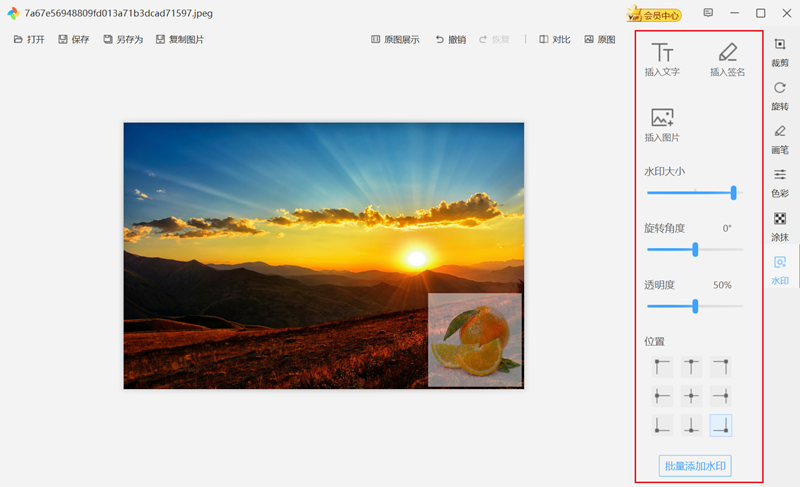Image resolution: width=800 pixels, height=487 pixels.
Task: Show original image via 原图展示
Action: pos(395,40)
